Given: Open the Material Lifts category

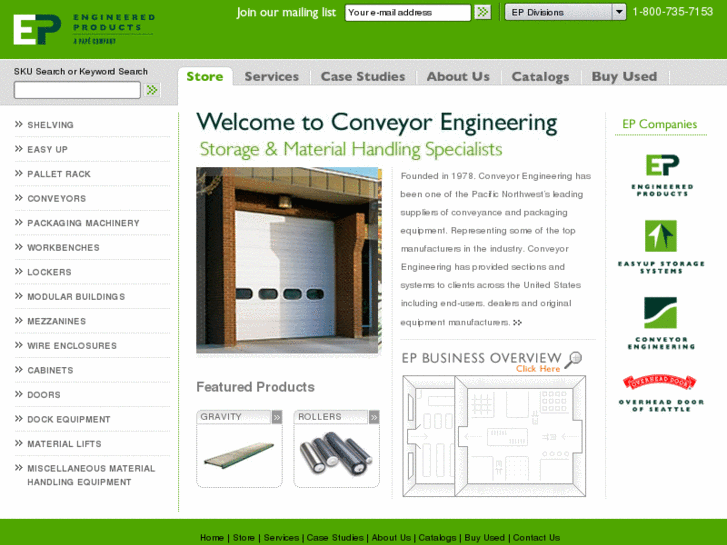Looking at the screenshot, I should (64, 444).
